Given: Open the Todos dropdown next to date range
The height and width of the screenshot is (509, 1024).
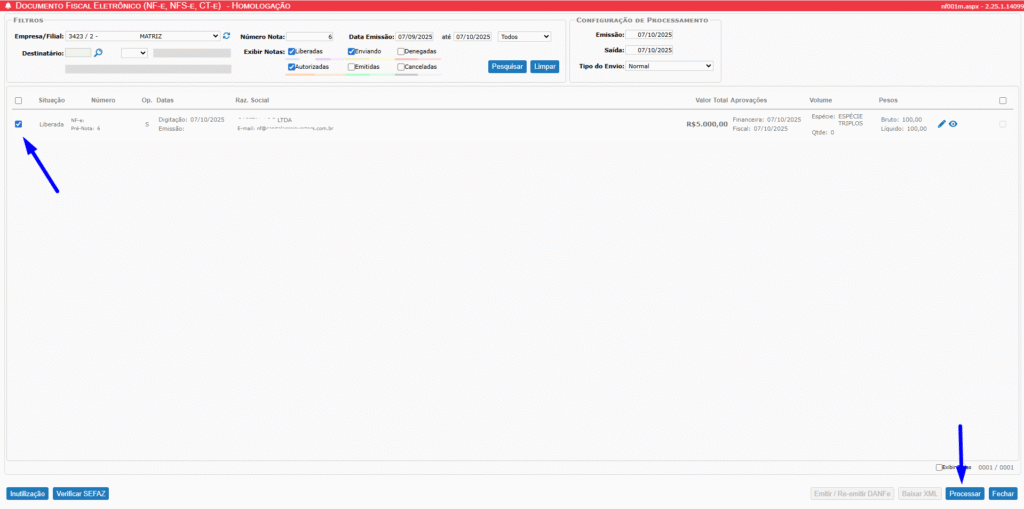Looking at the screenshot, I should pos(524,36).
